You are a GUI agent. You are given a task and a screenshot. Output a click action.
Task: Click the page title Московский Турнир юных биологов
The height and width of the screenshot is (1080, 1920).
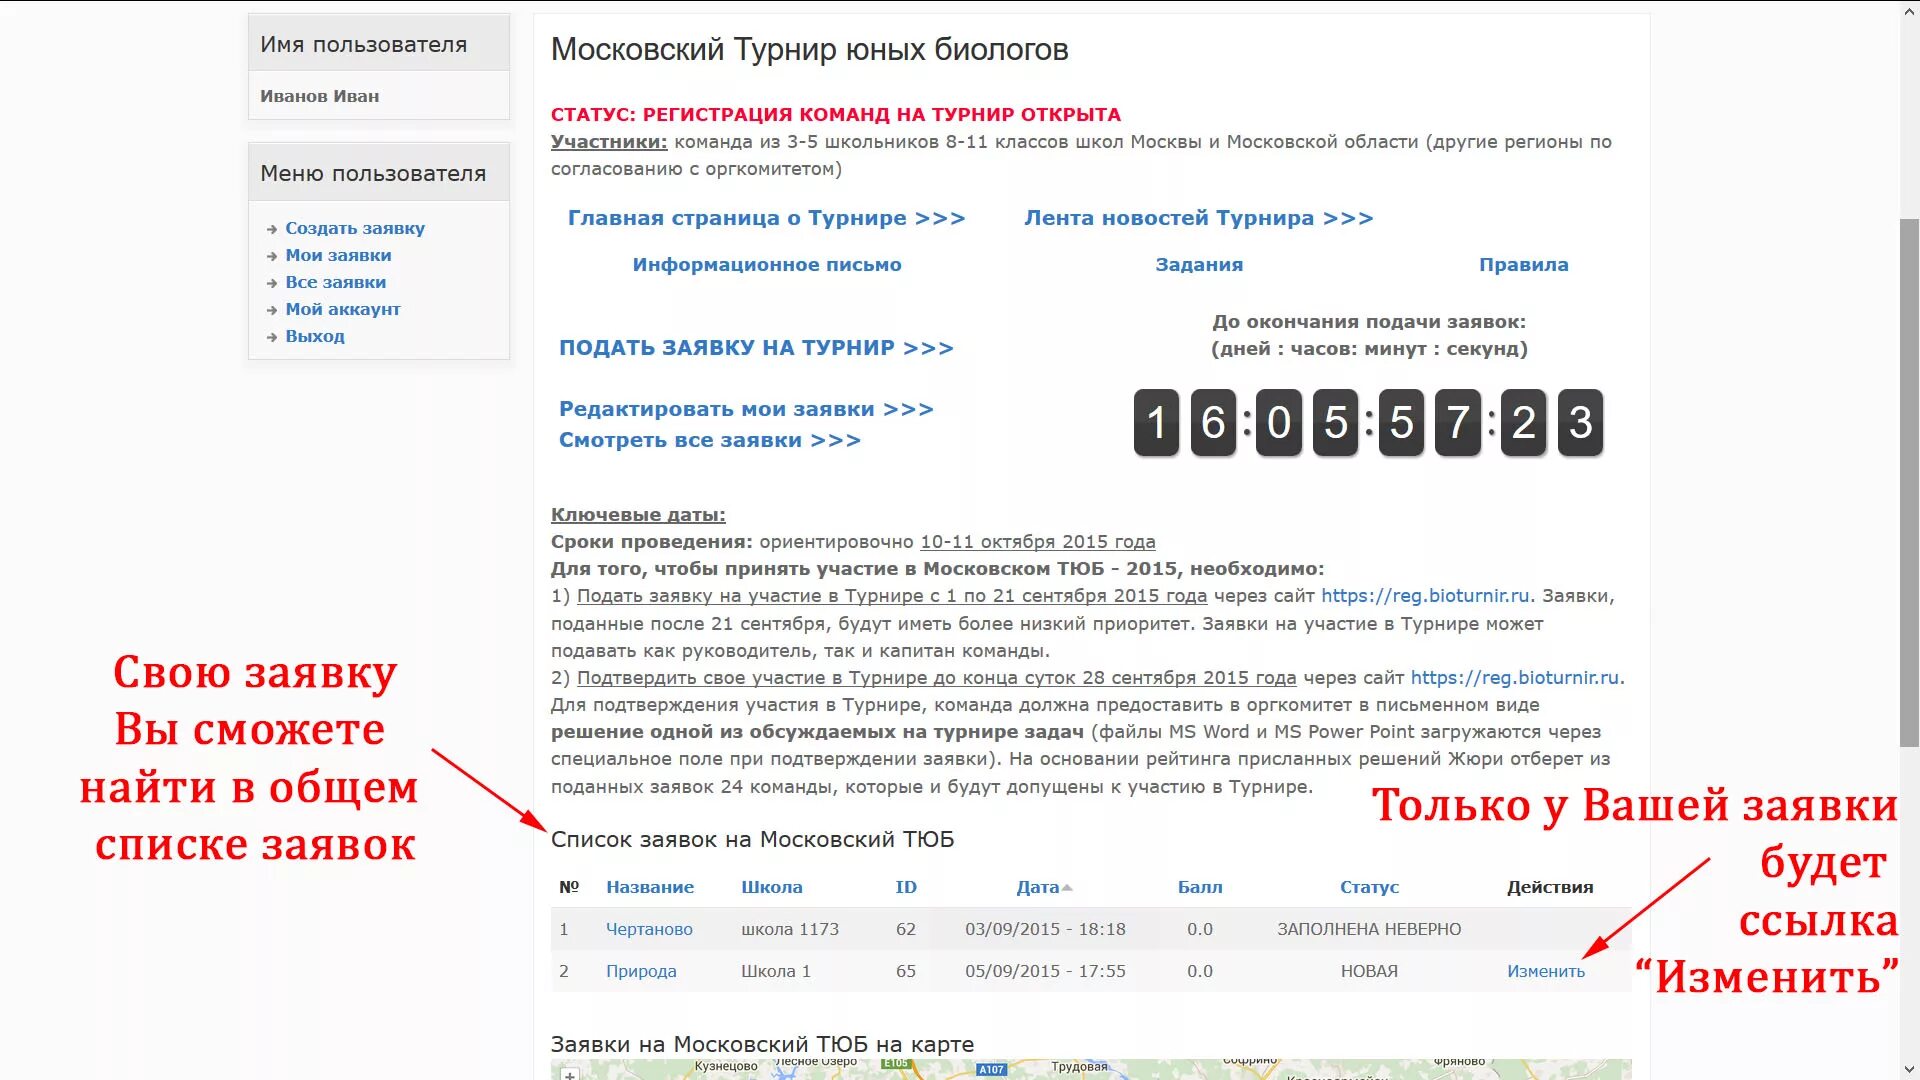809,49
